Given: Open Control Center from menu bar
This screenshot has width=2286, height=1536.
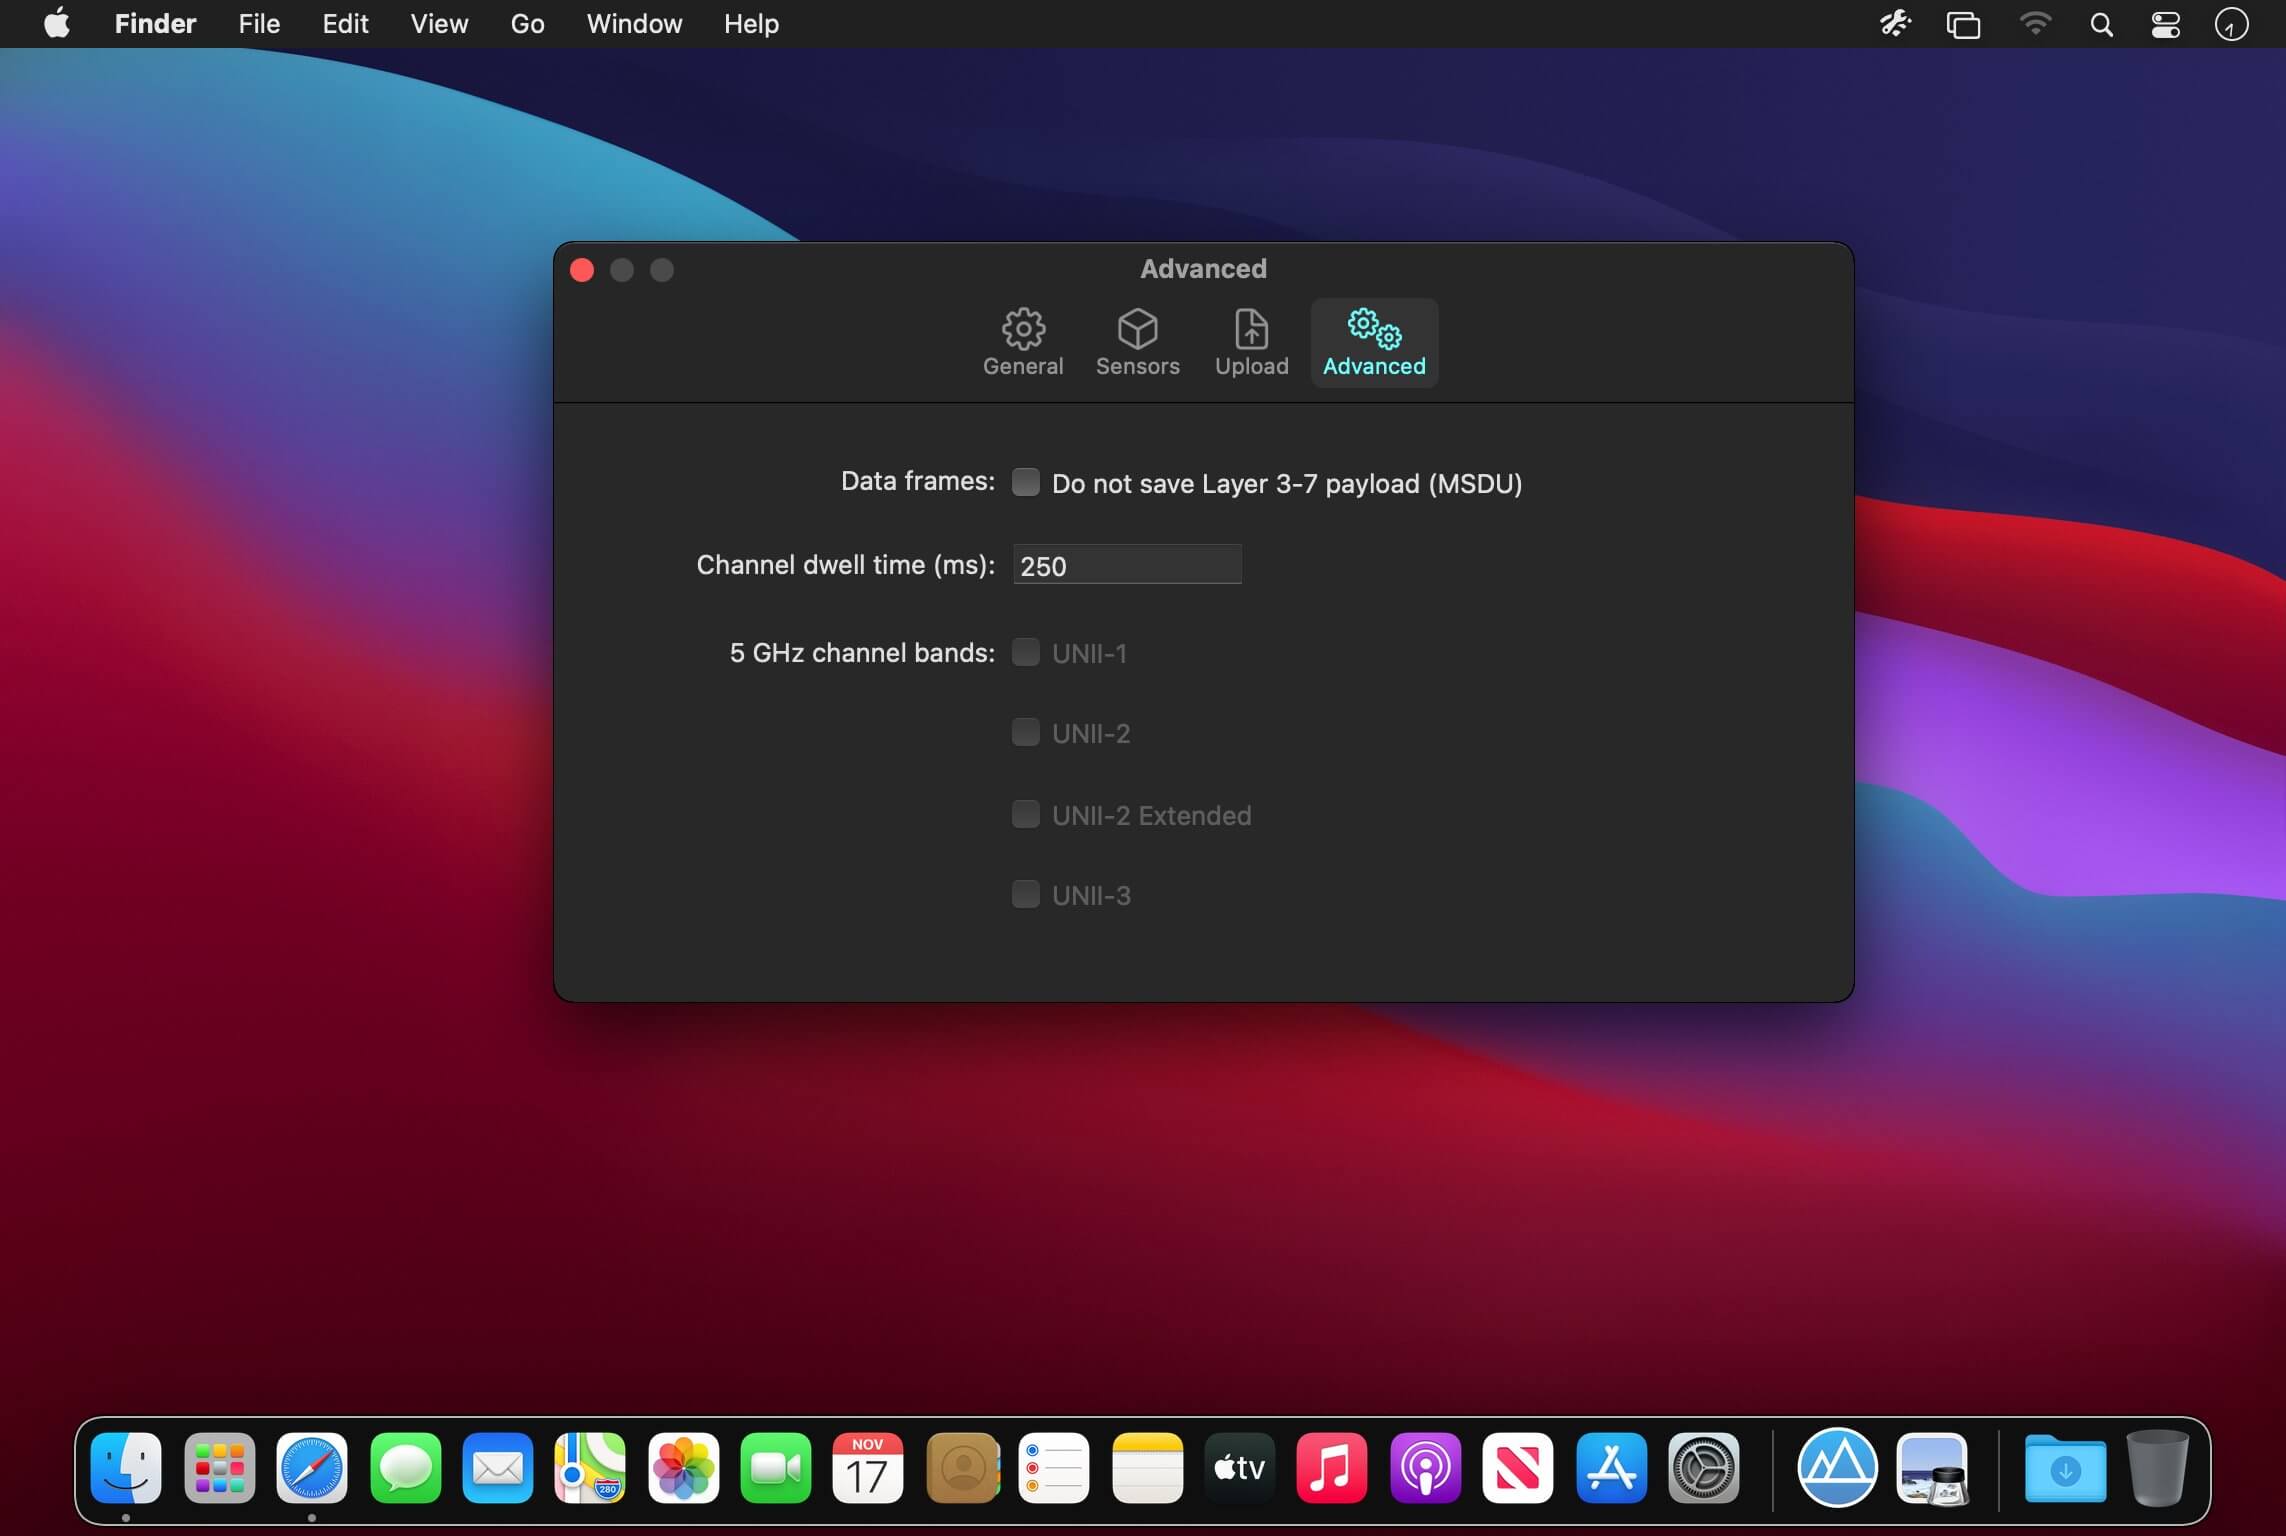Looking at the screenshot, I should pos(2165,24).
